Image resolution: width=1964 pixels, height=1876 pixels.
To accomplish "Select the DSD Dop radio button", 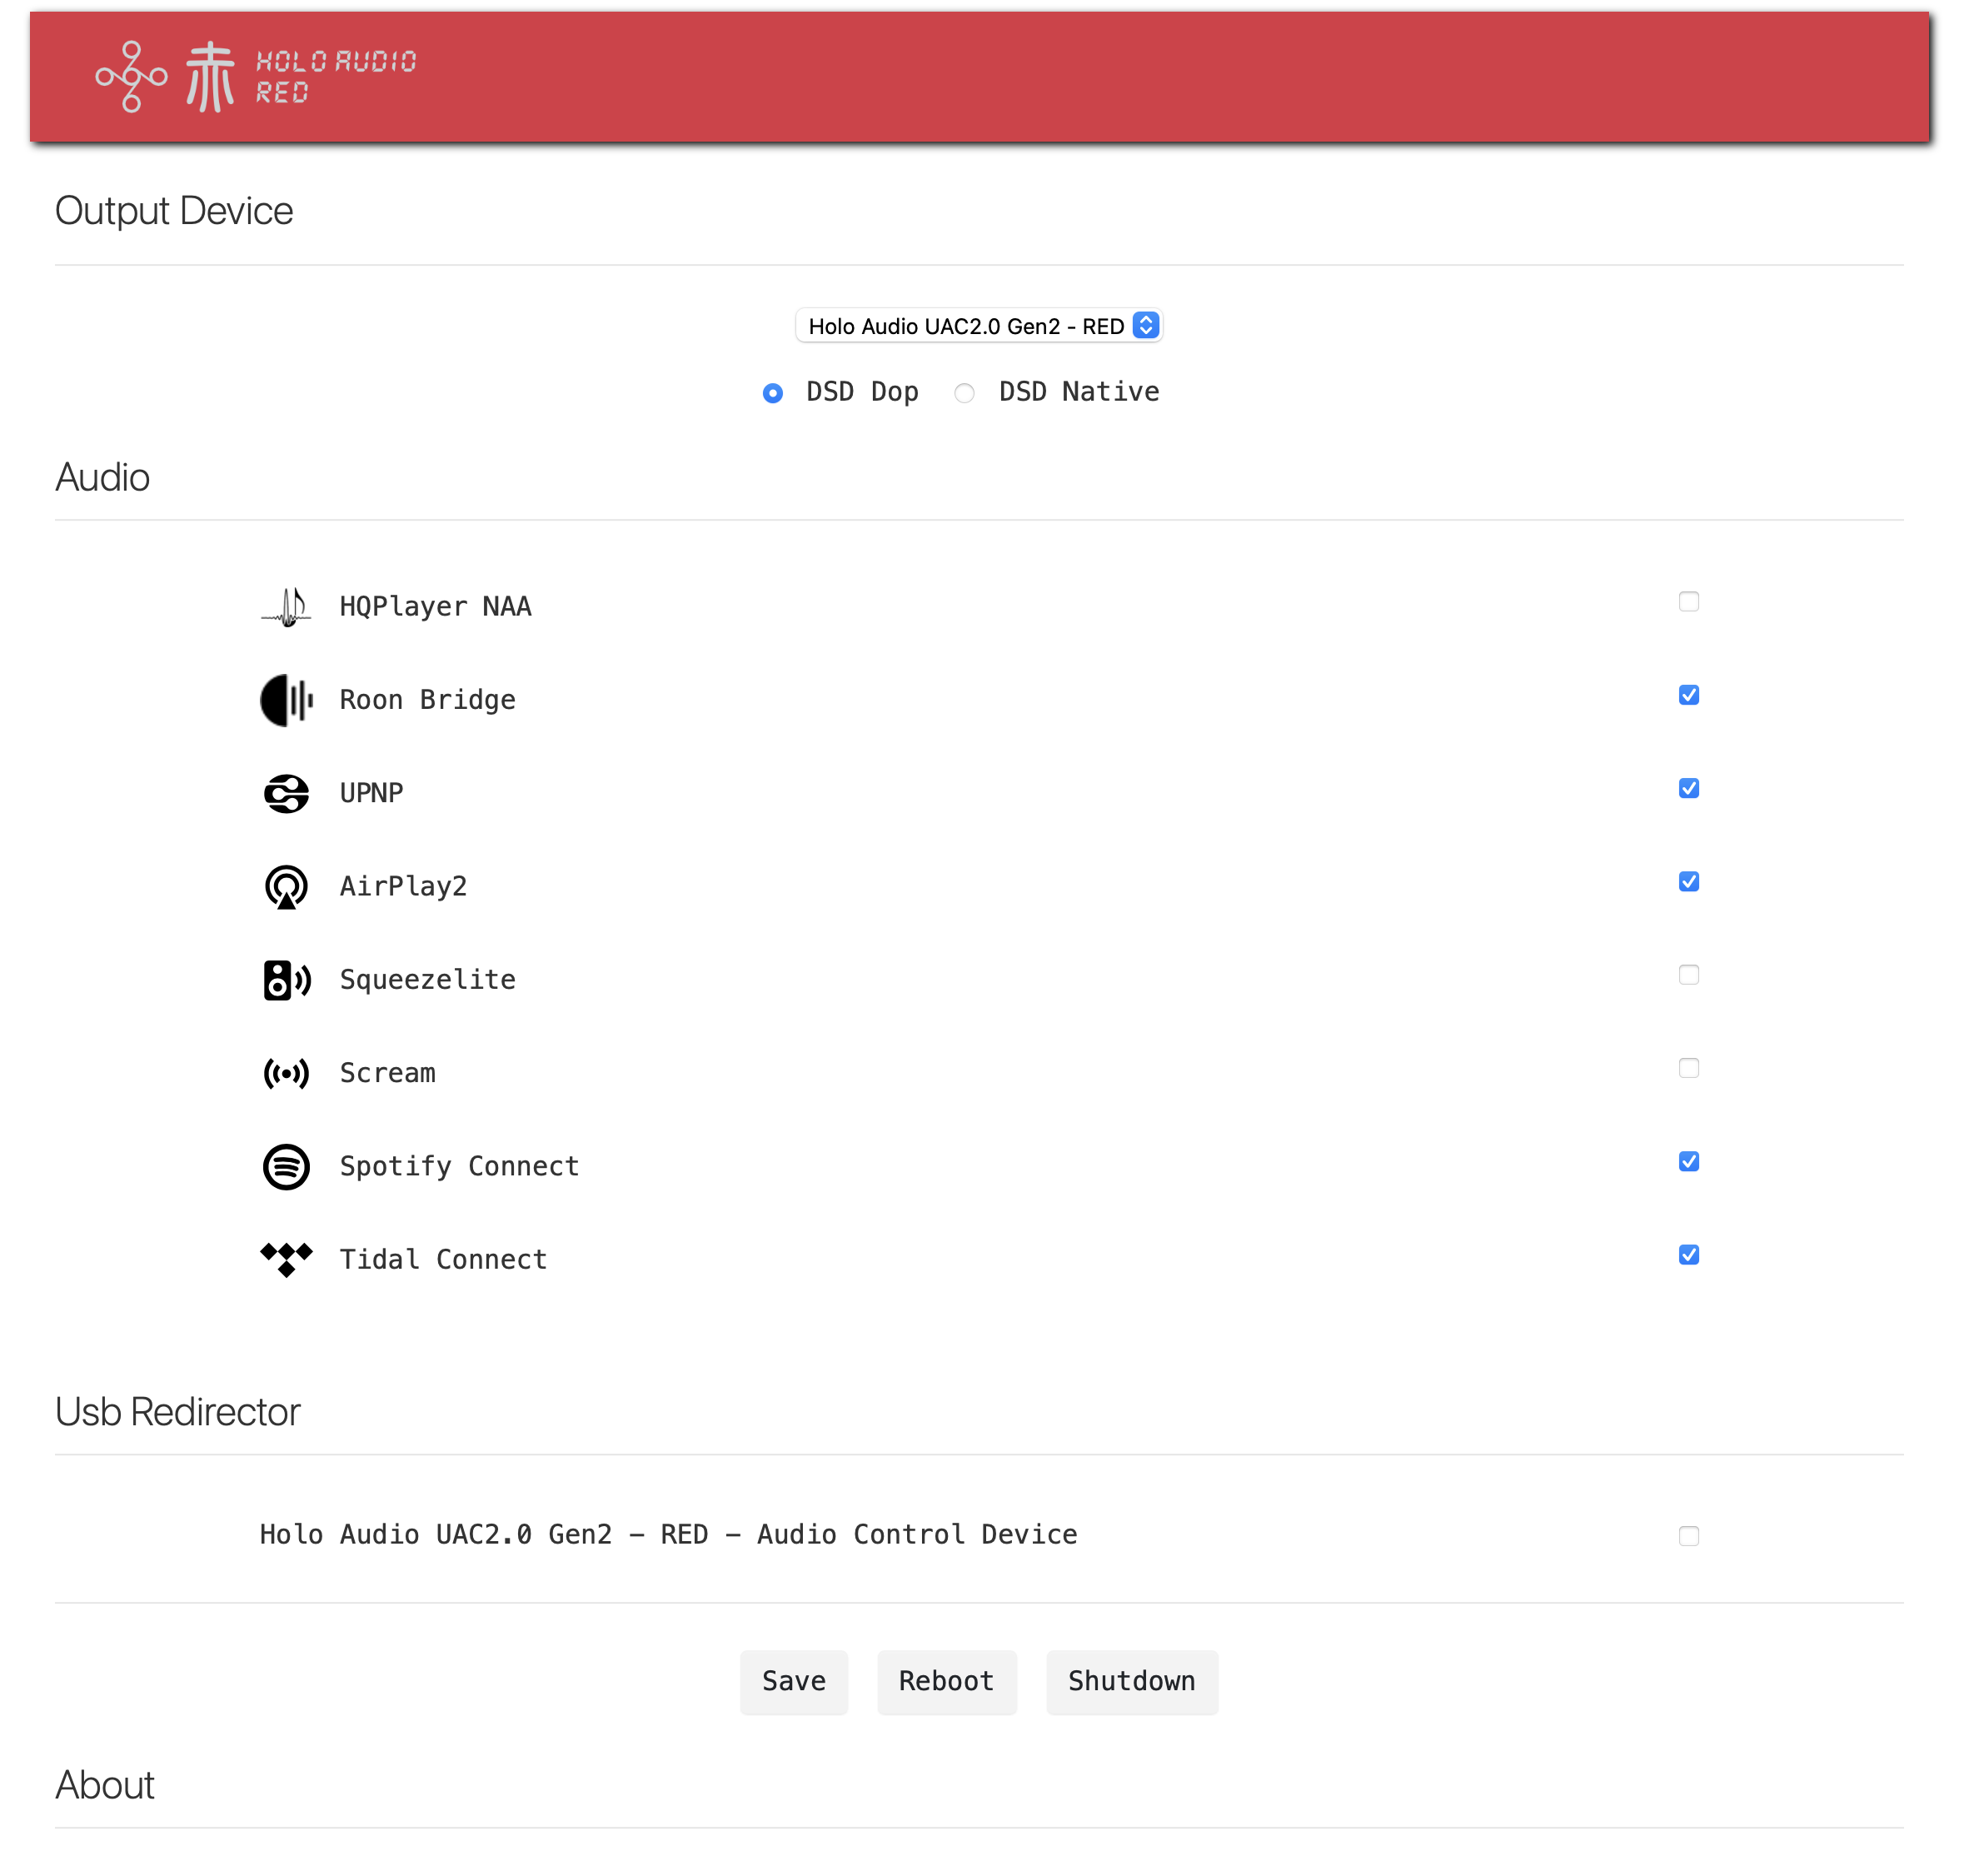I will click(x=772, y=393).
